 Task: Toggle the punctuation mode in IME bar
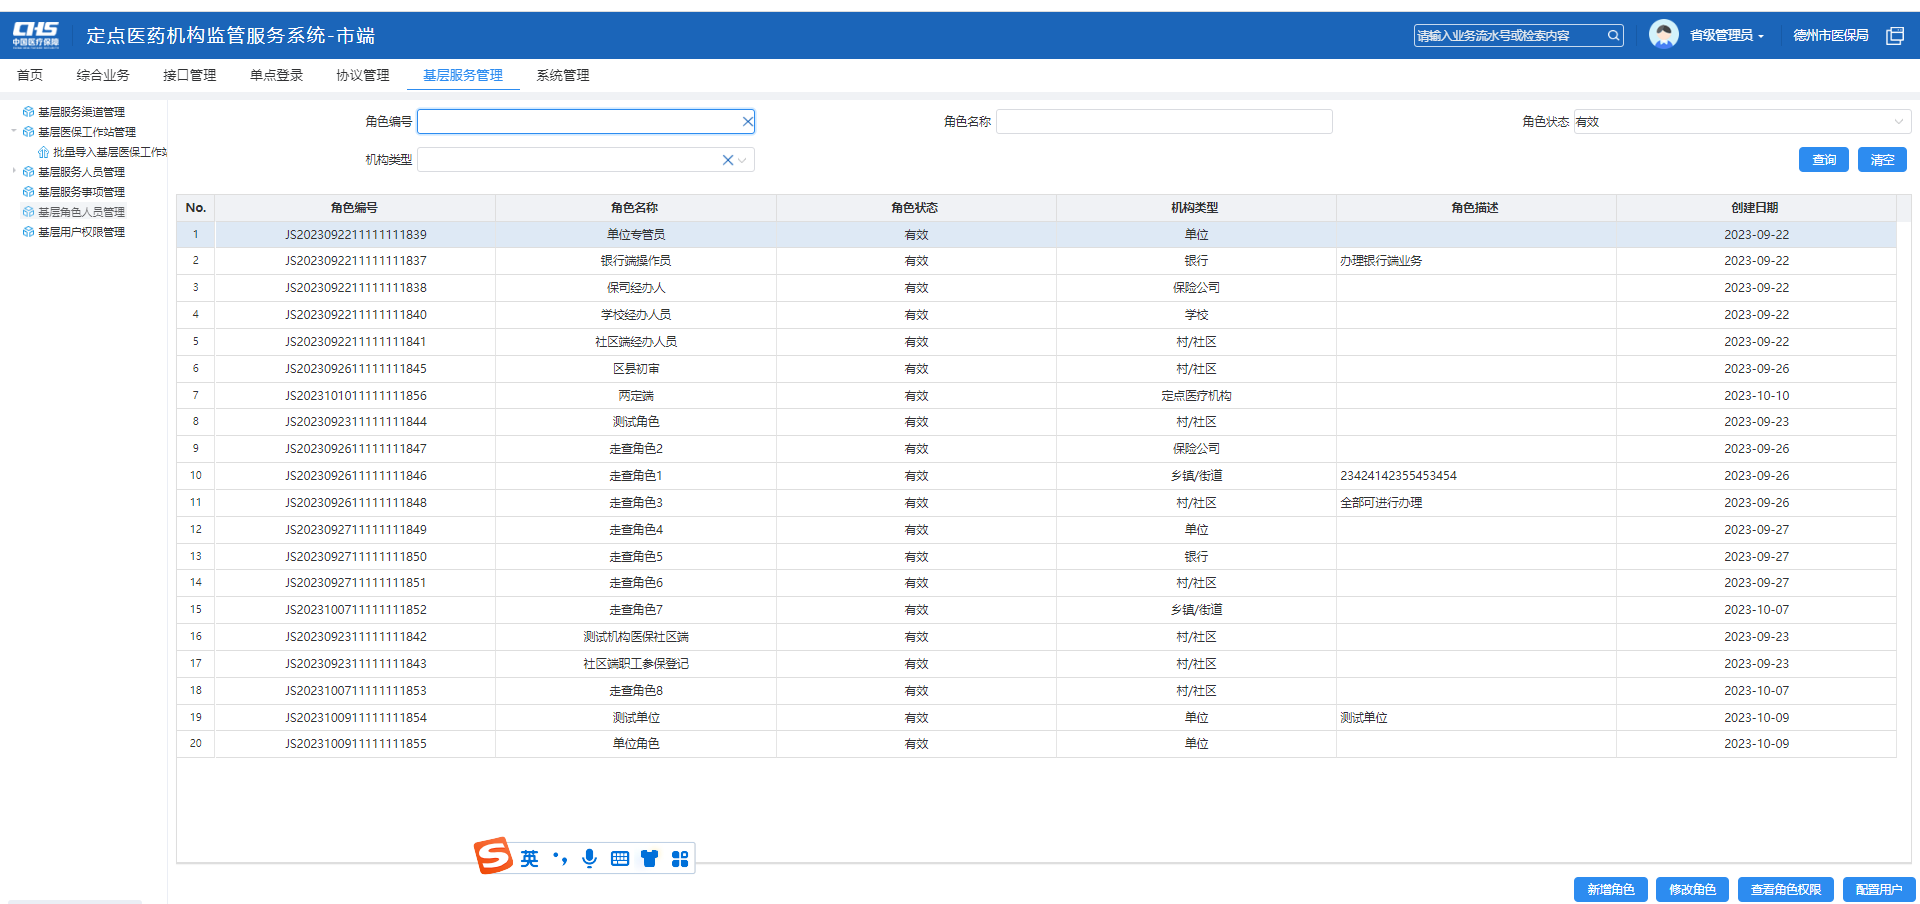pyautogui.click(x=560, y=858)
